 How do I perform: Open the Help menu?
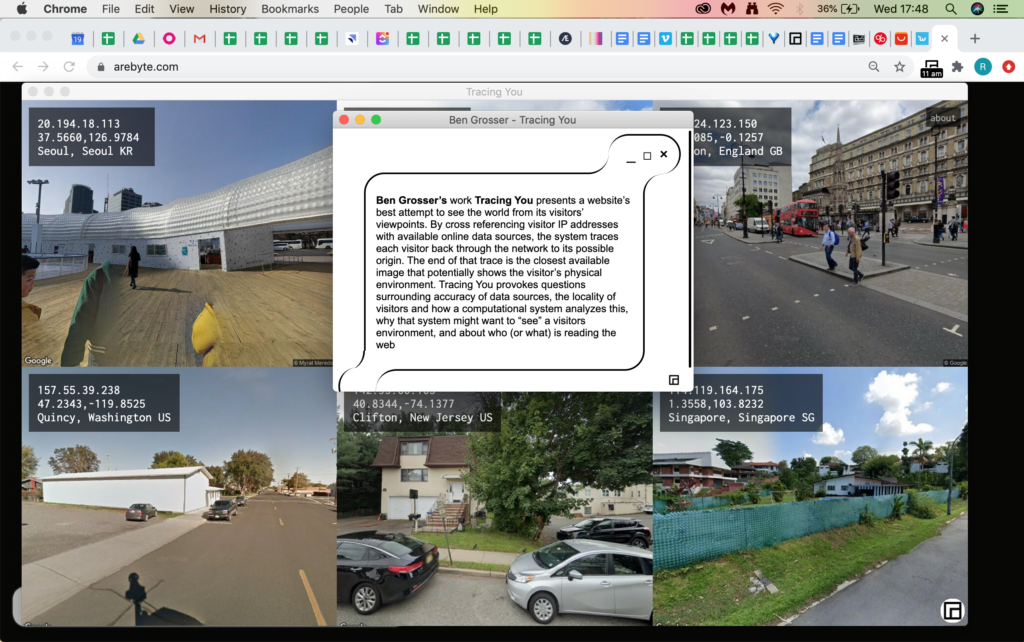coord(486,9)
